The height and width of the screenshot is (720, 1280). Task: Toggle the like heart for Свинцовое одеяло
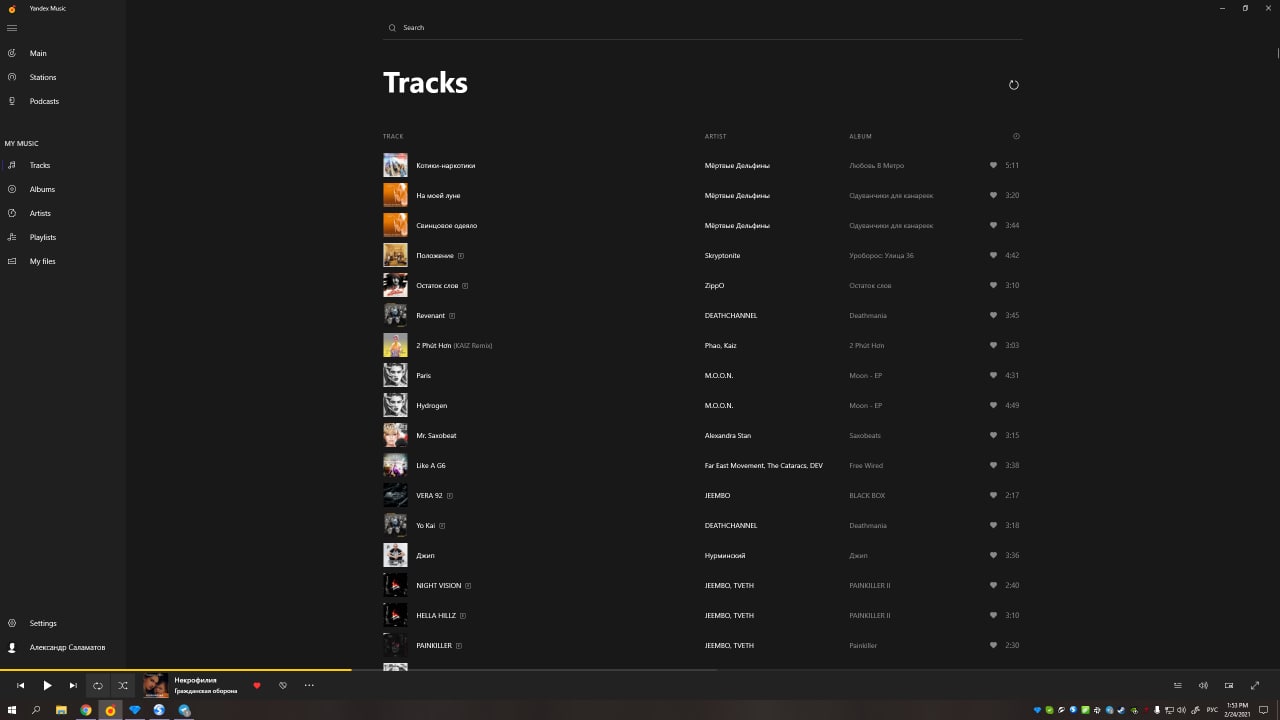[x=993, y=225]
